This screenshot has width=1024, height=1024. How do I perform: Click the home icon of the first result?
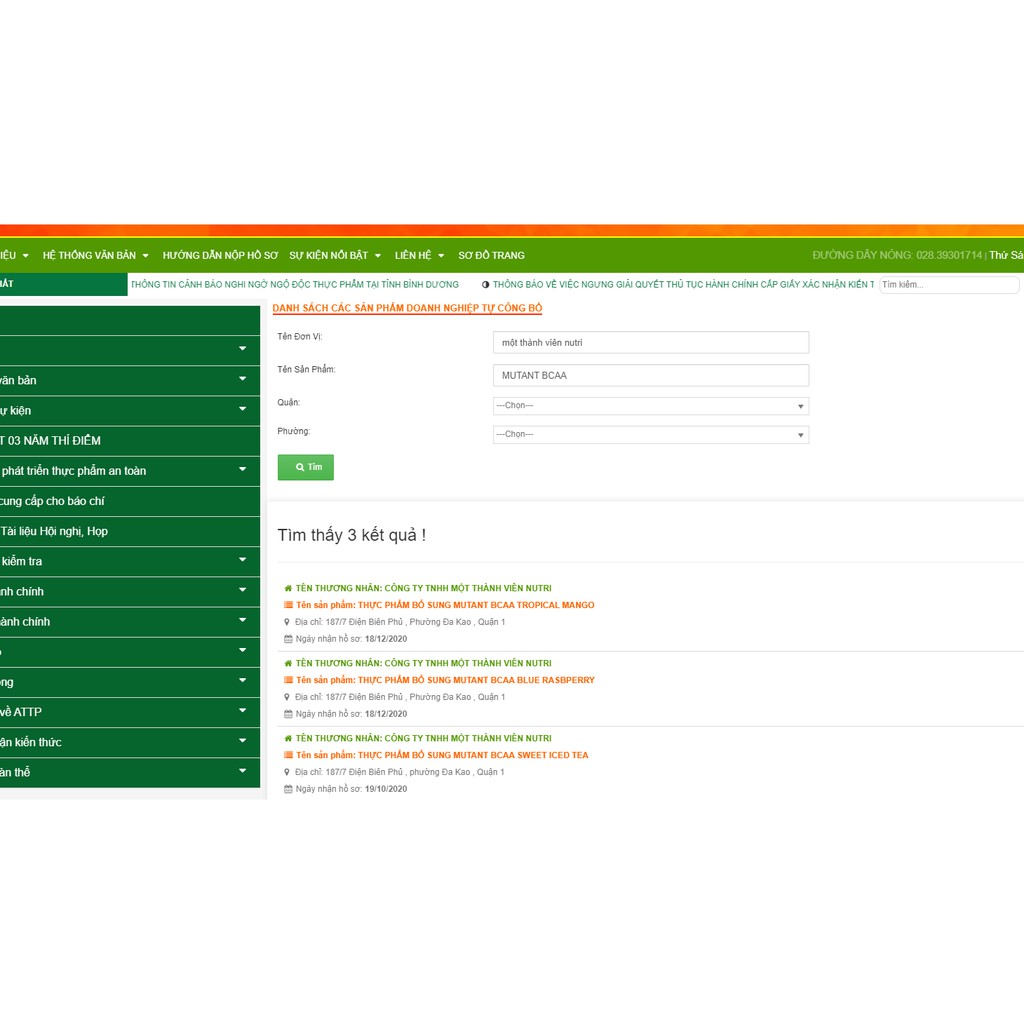coord(288,588)
